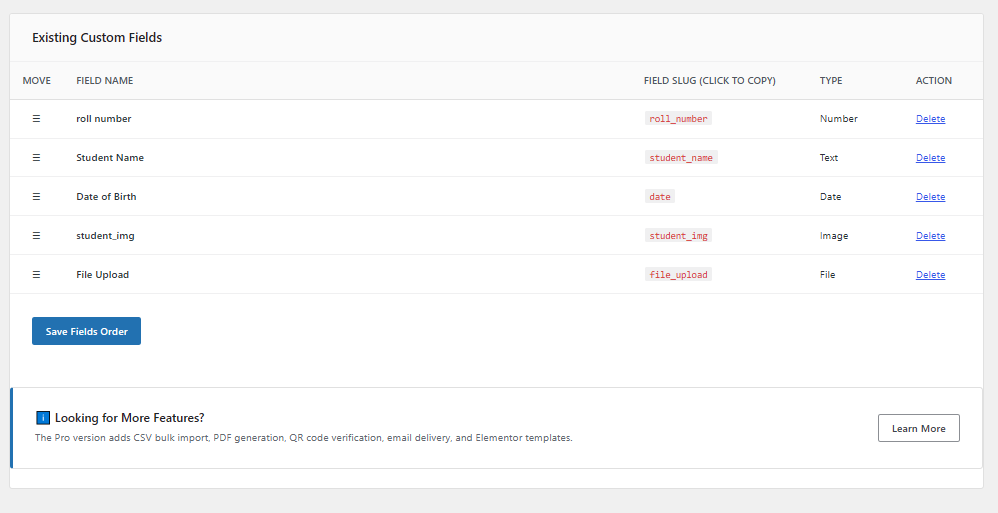Click the 'Image' type cell

point(834,235)
